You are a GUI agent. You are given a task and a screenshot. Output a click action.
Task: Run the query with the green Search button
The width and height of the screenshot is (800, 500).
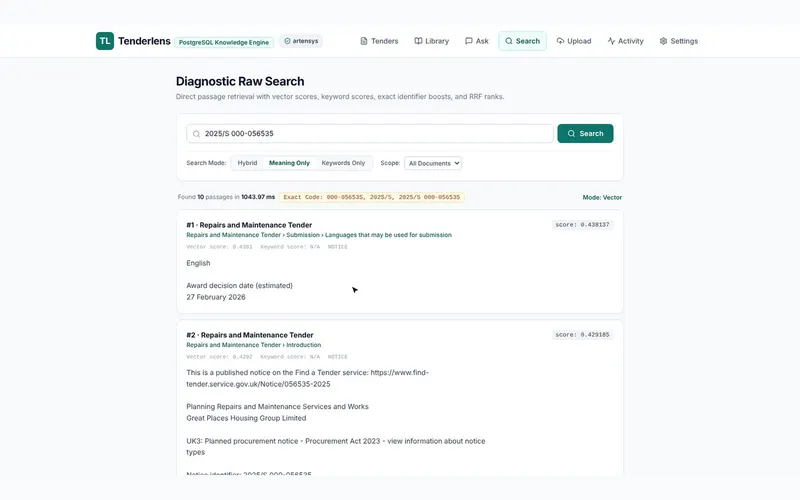click(585, 134)
